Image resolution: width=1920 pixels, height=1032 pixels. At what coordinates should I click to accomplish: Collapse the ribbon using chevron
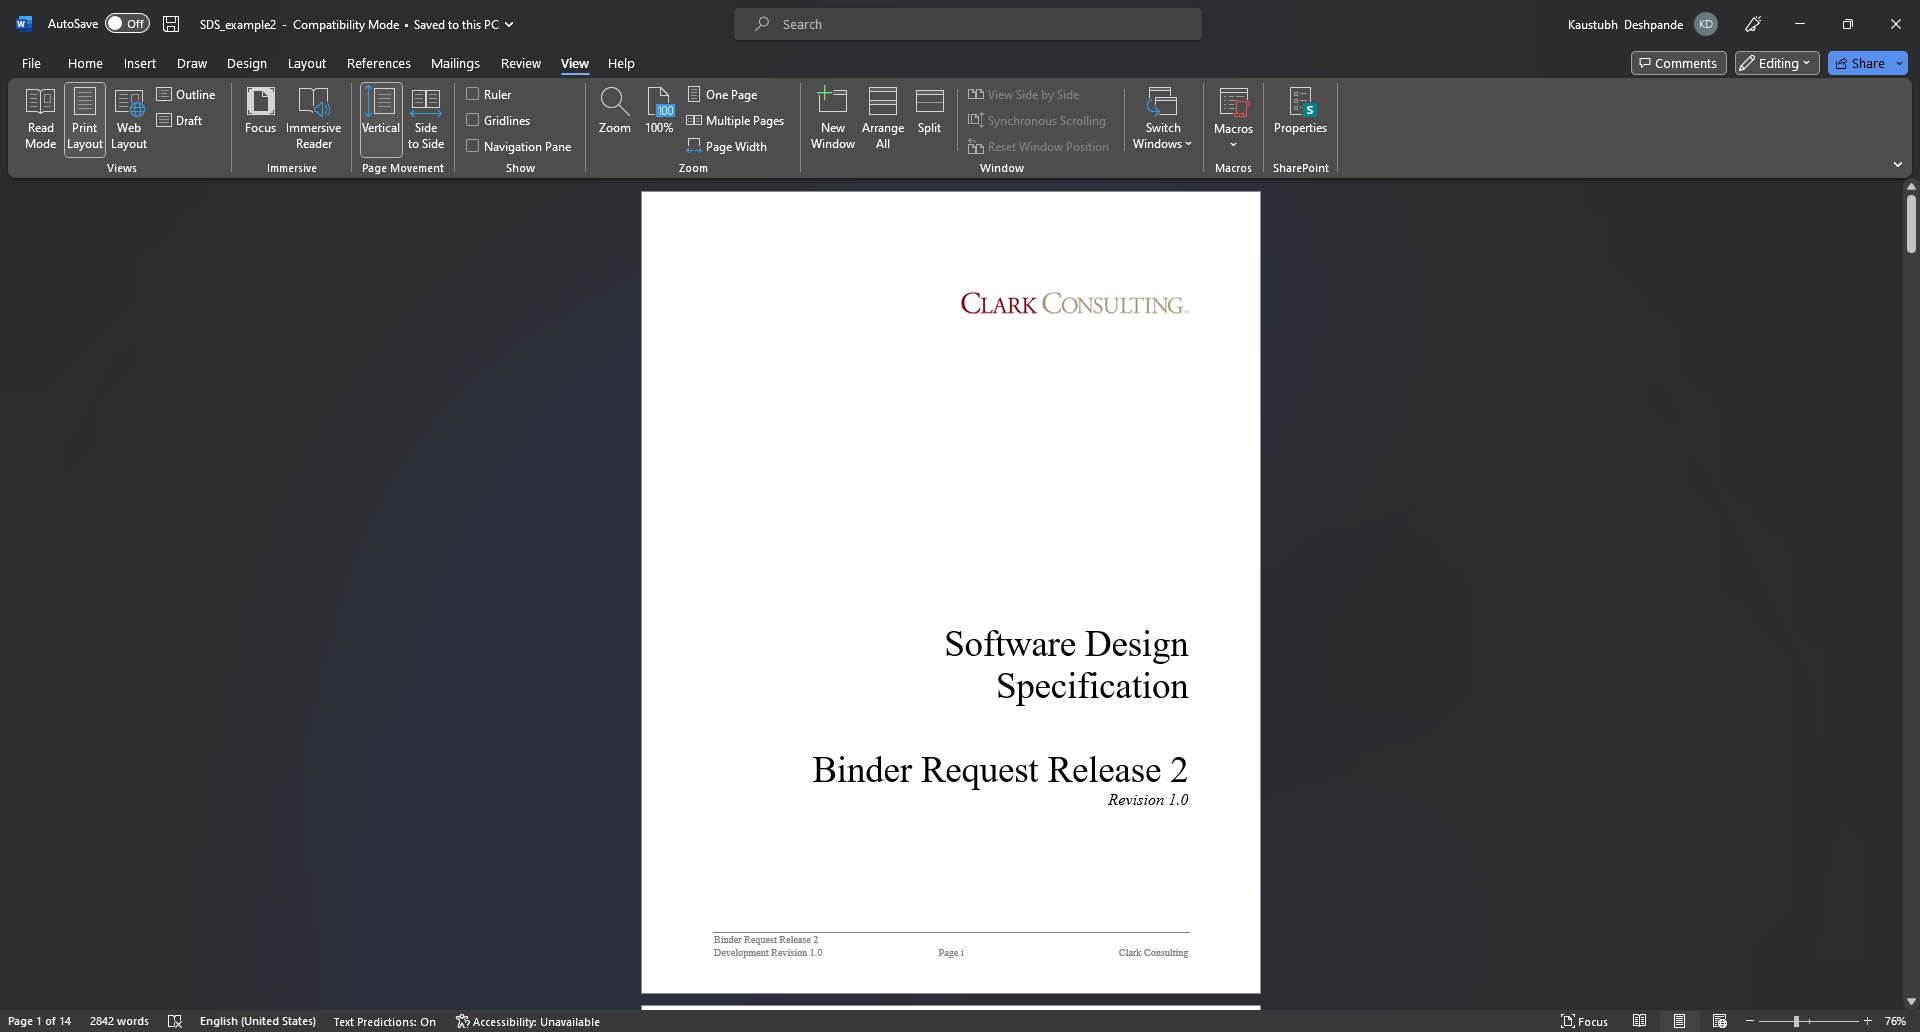1898,164
